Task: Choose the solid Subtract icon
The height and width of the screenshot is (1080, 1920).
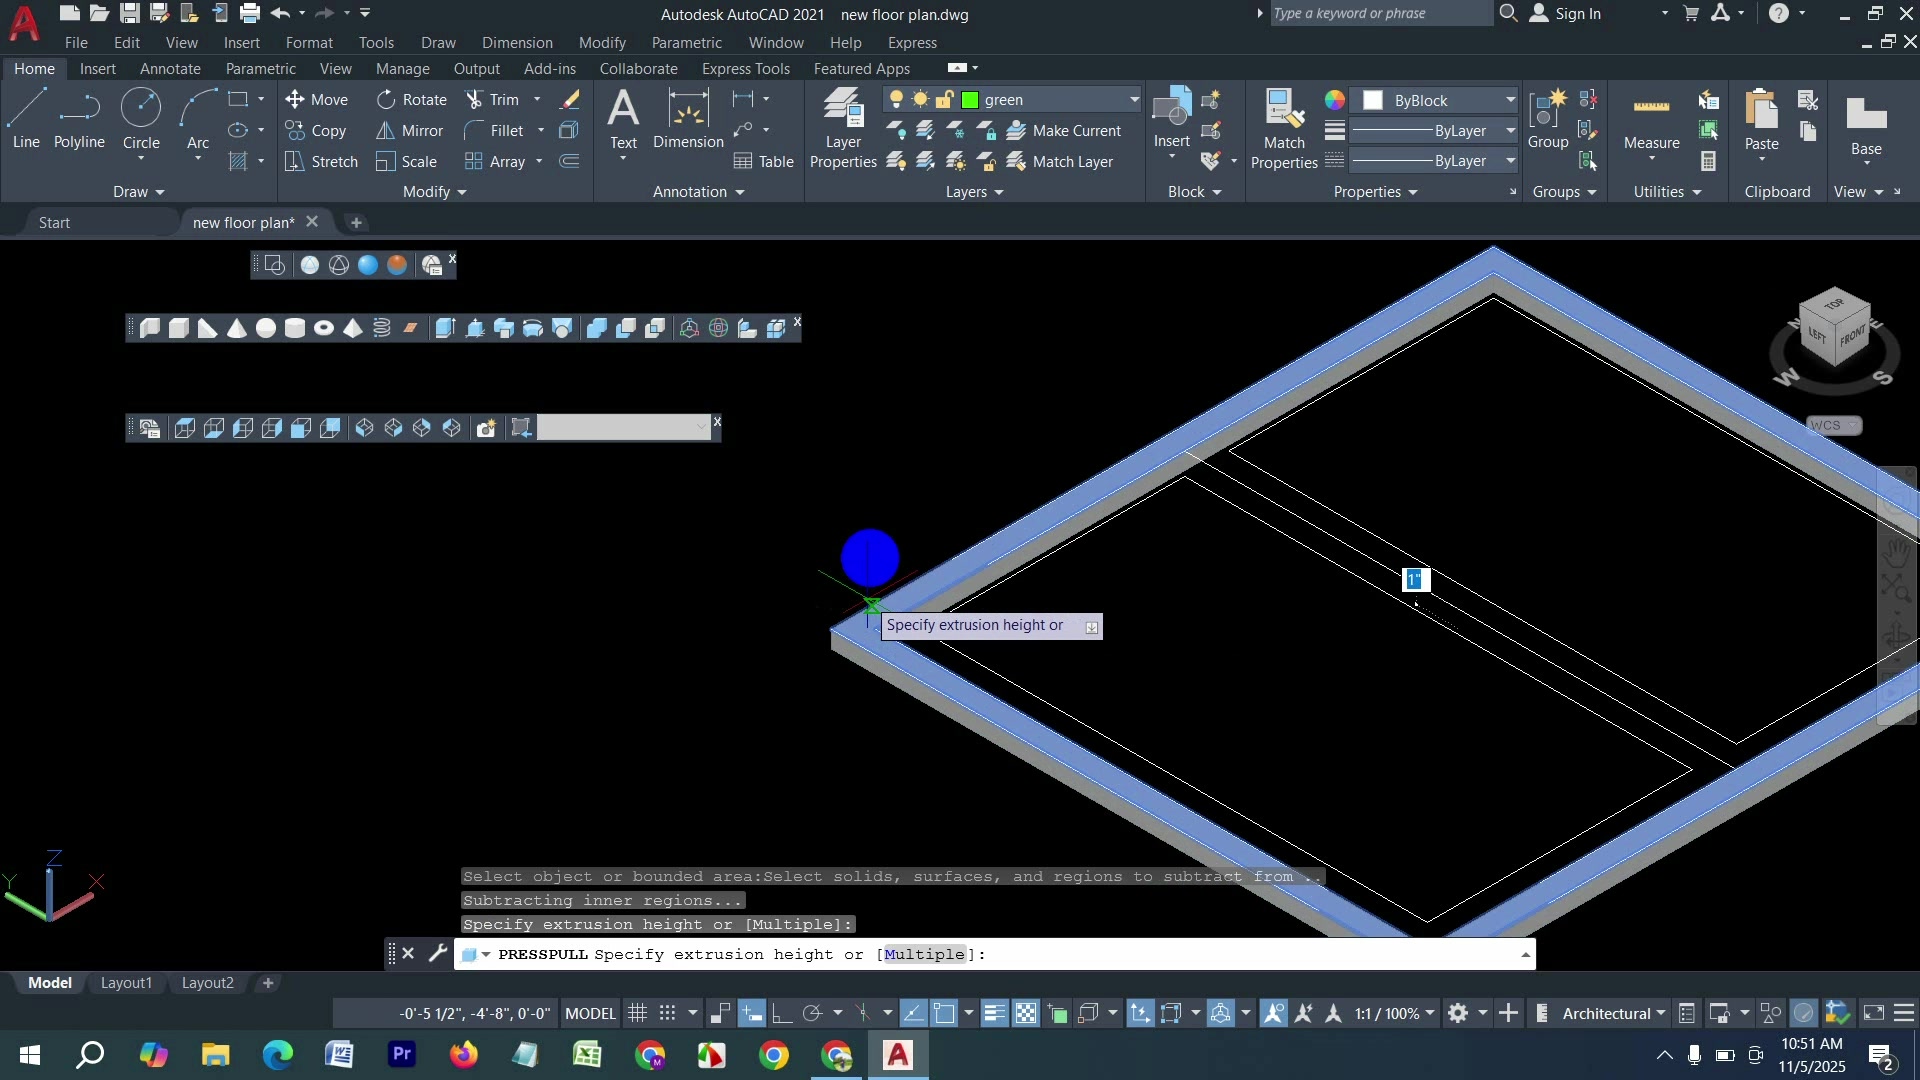Action: pos(626,328)
